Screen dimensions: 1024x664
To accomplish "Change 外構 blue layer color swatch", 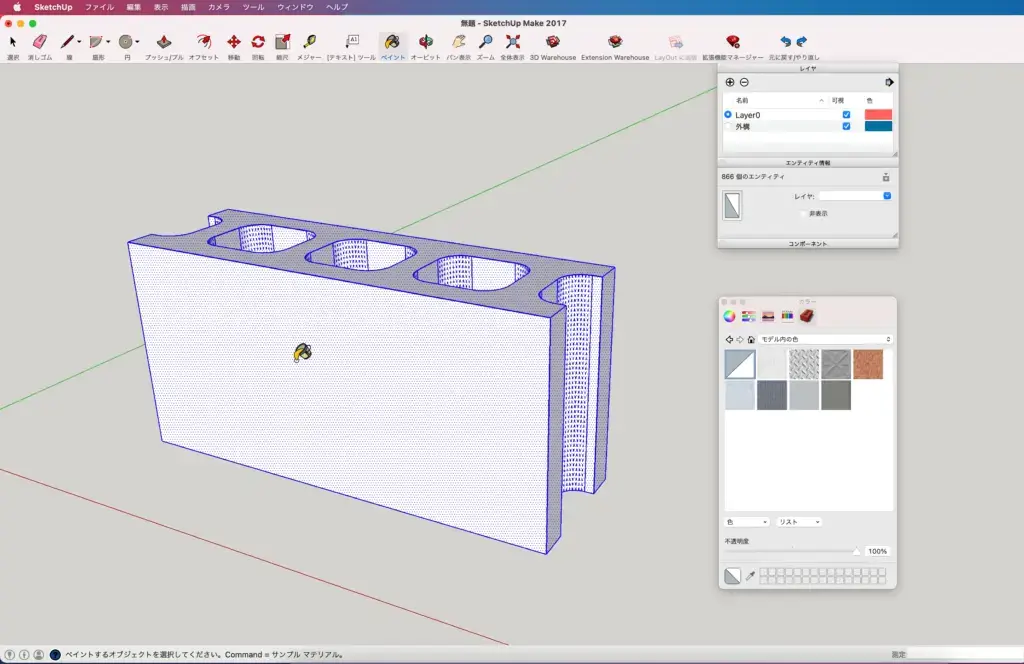I will click(878, 127).
